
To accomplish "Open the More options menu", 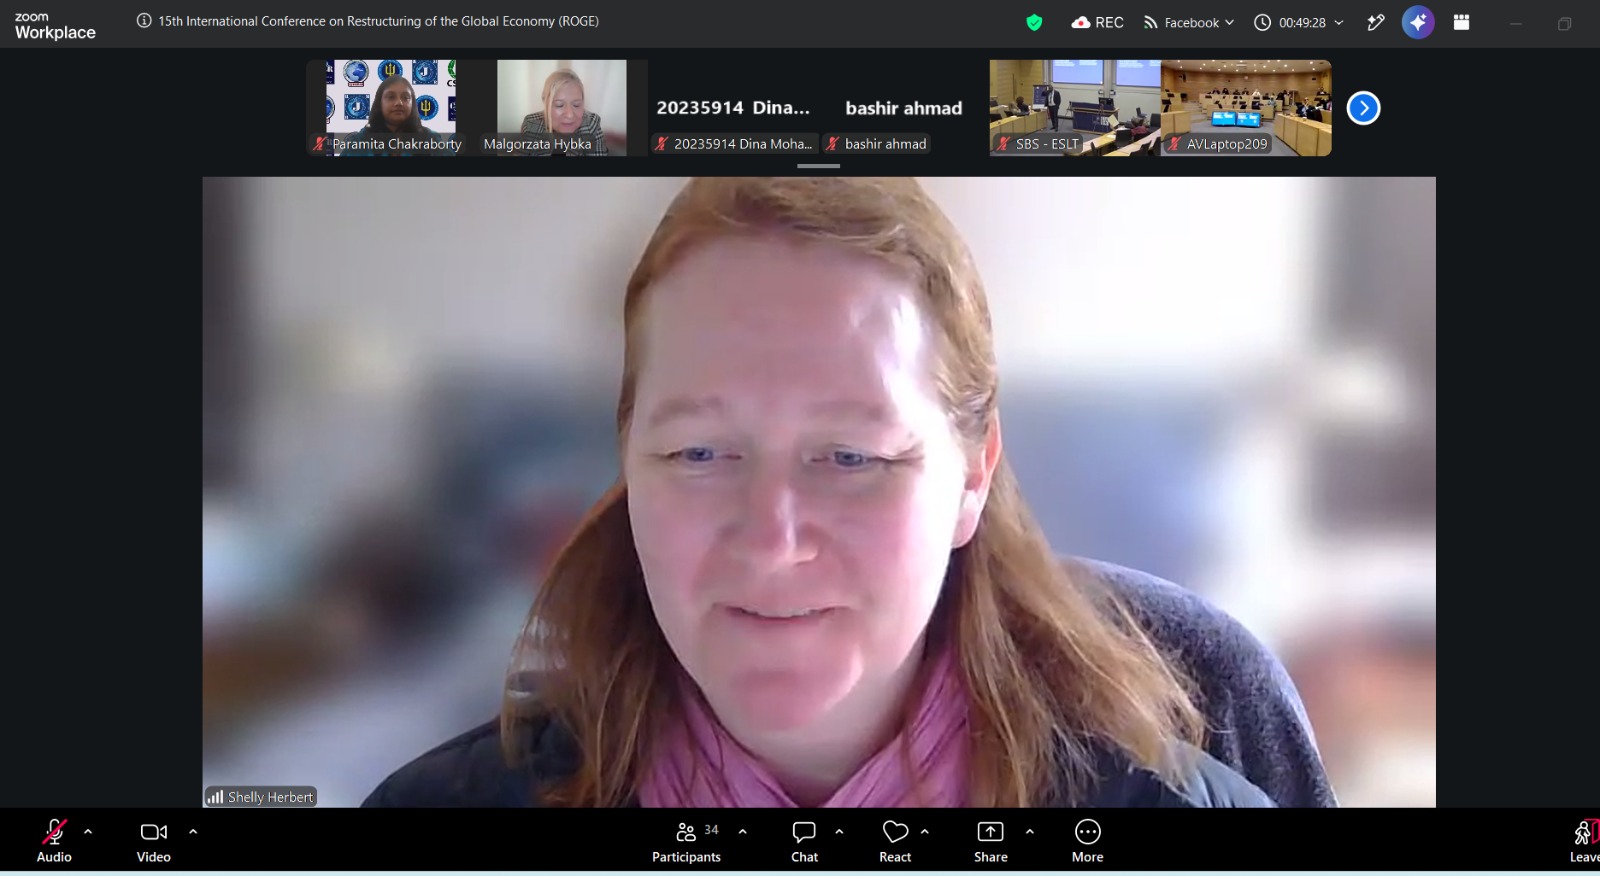I will point(1088,842).
